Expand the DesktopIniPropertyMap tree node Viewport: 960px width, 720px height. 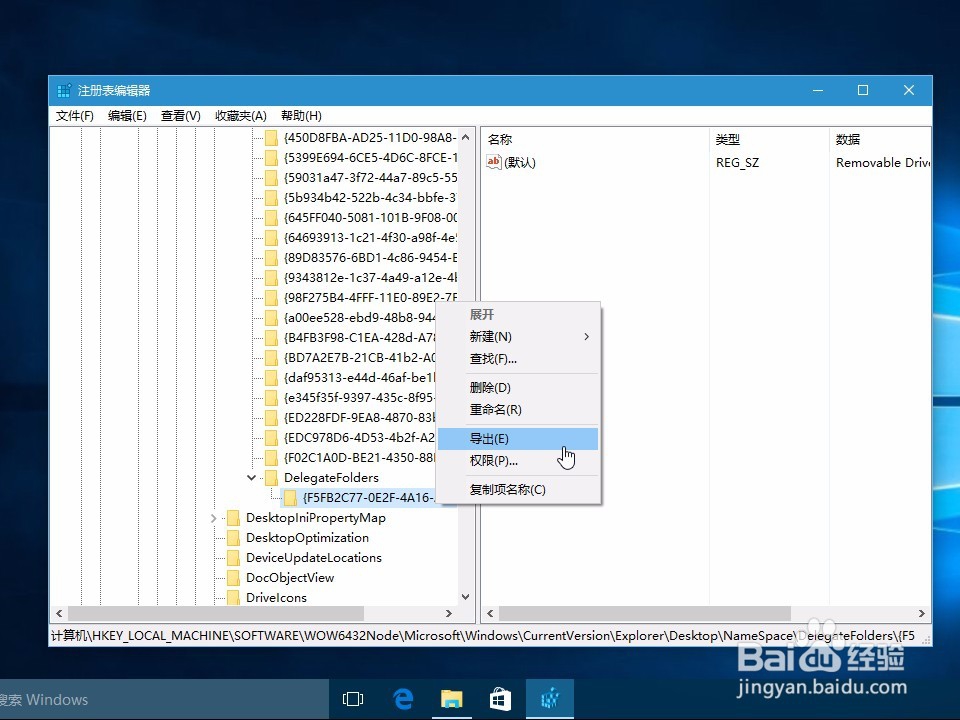point(214,518)
